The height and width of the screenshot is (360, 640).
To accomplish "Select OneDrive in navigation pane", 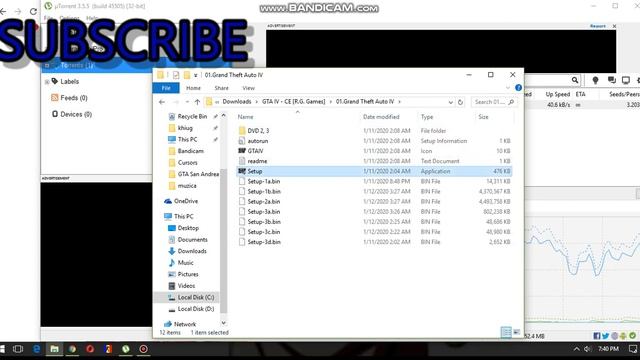I will 186,201.
